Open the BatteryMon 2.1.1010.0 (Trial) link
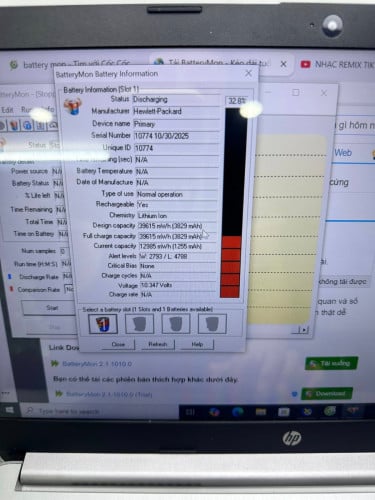Viewport: 375px width, 500px height. pos(109,394)
